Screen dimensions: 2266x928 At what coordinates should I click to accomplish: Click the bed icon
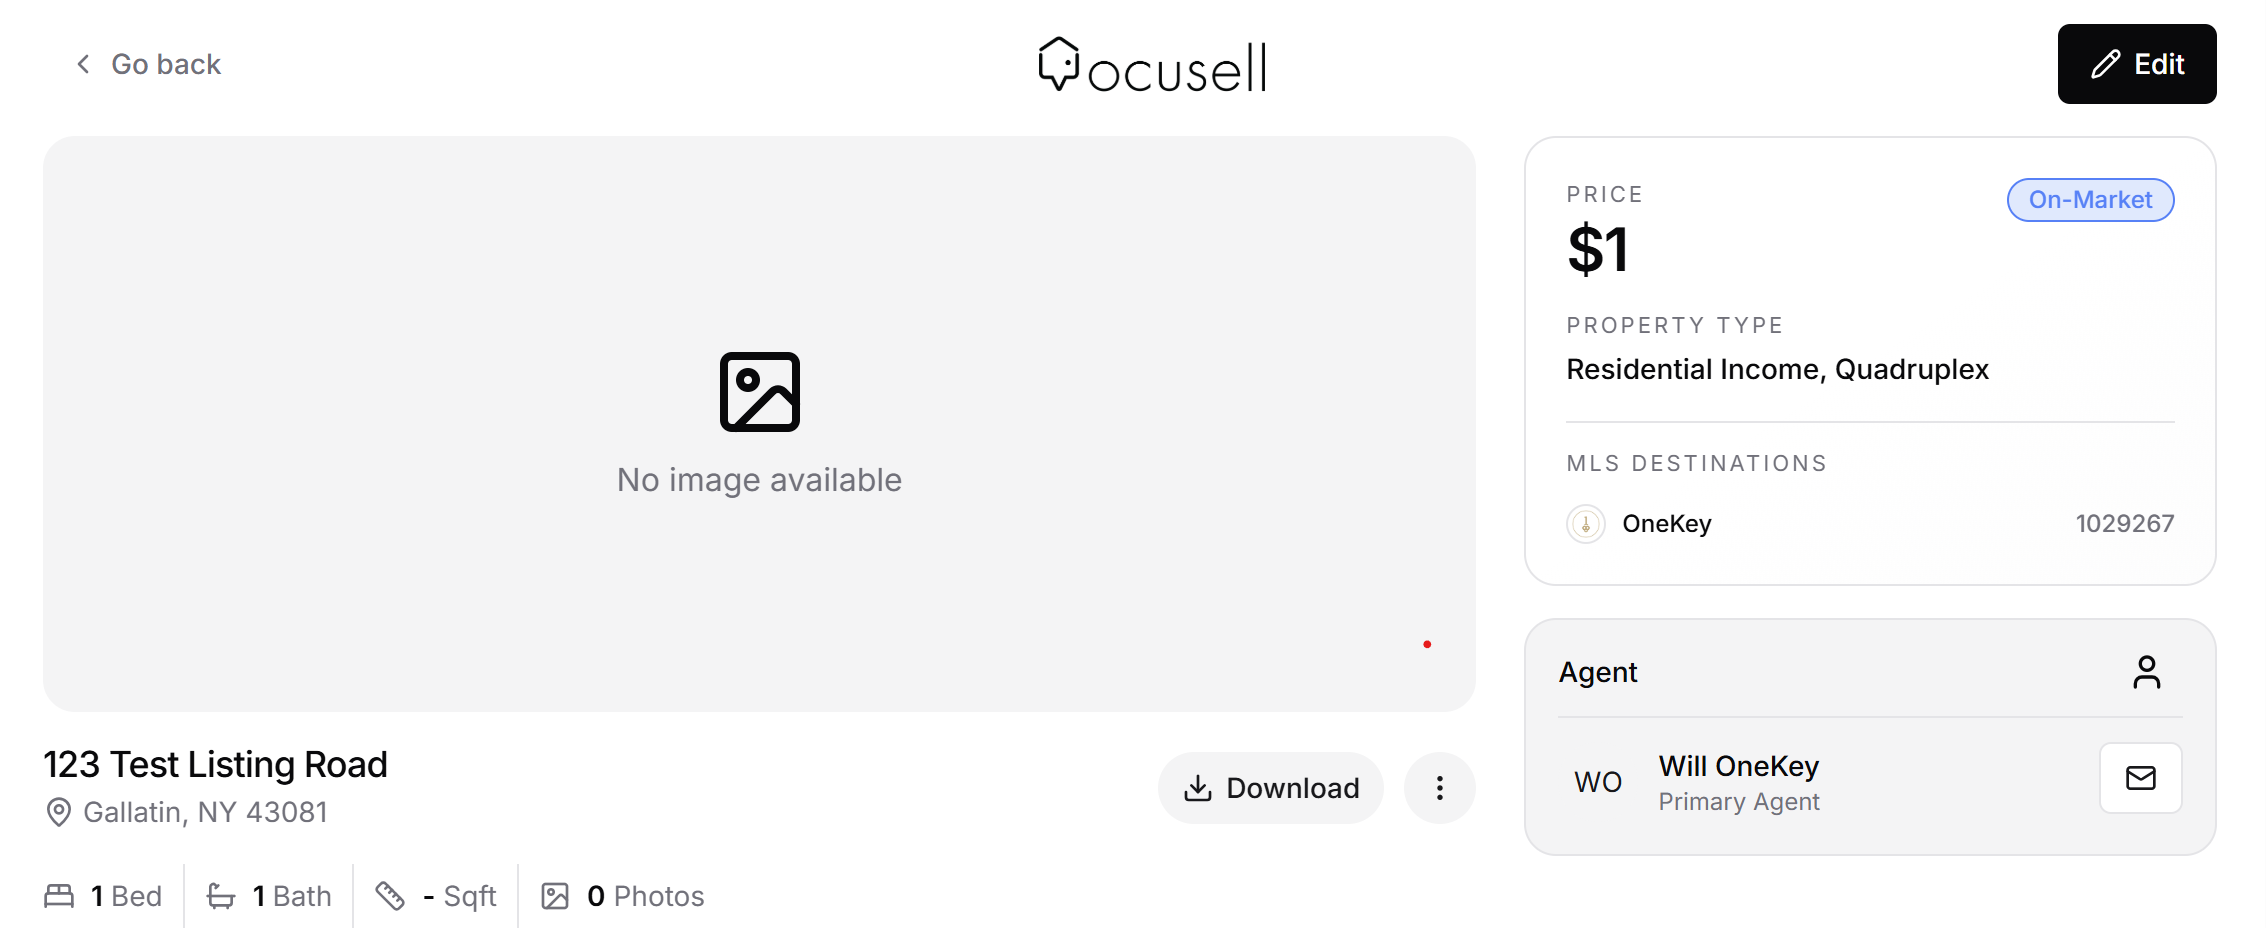pos(59,896)
